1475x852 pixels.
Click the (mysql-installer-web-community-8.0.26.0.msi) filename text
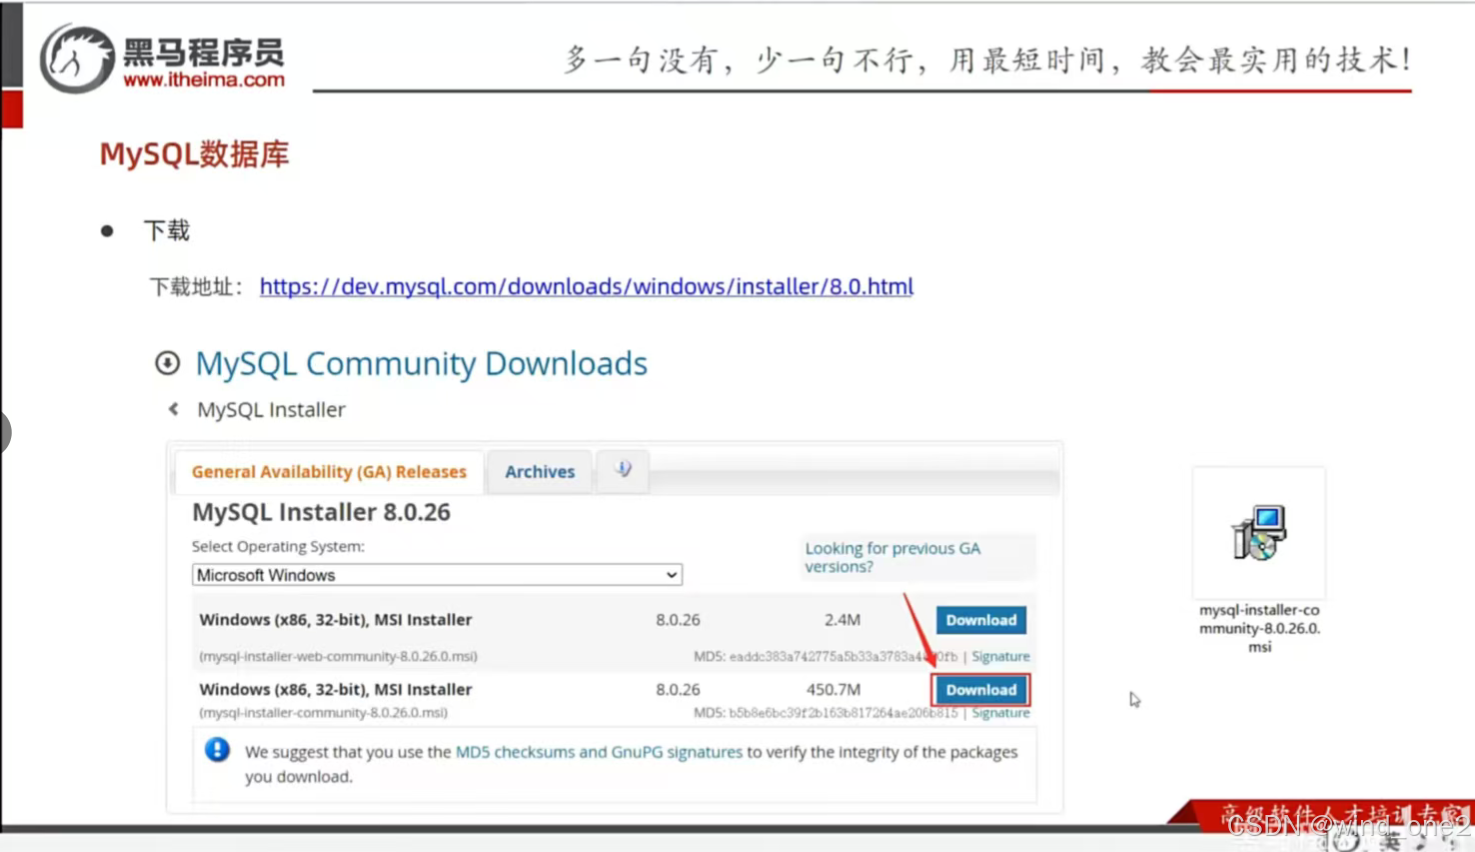pyautogui.click(x=338, y=656)
